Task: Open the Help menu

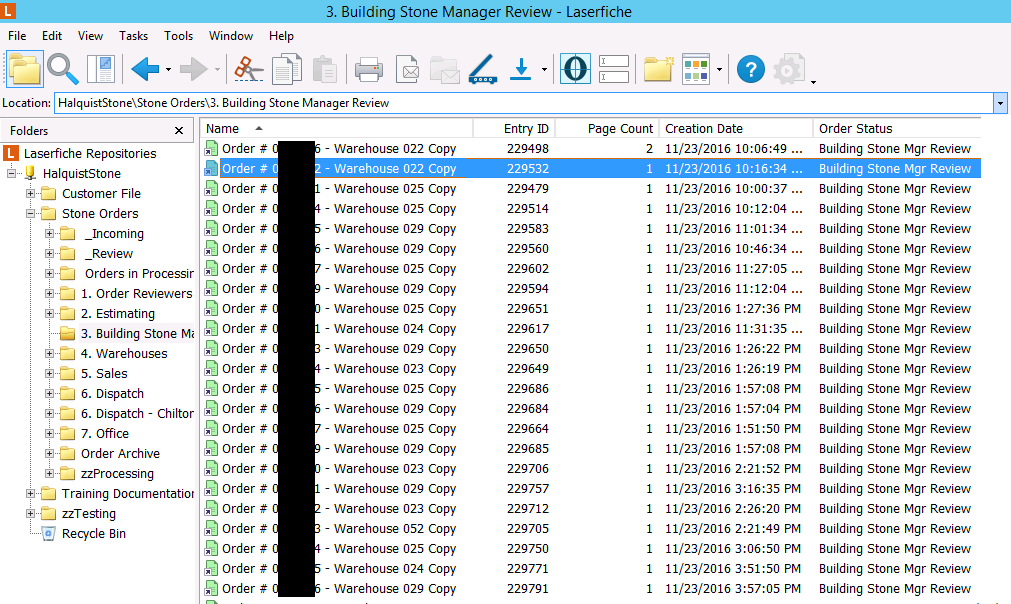Action: click(x=281, y=36)
